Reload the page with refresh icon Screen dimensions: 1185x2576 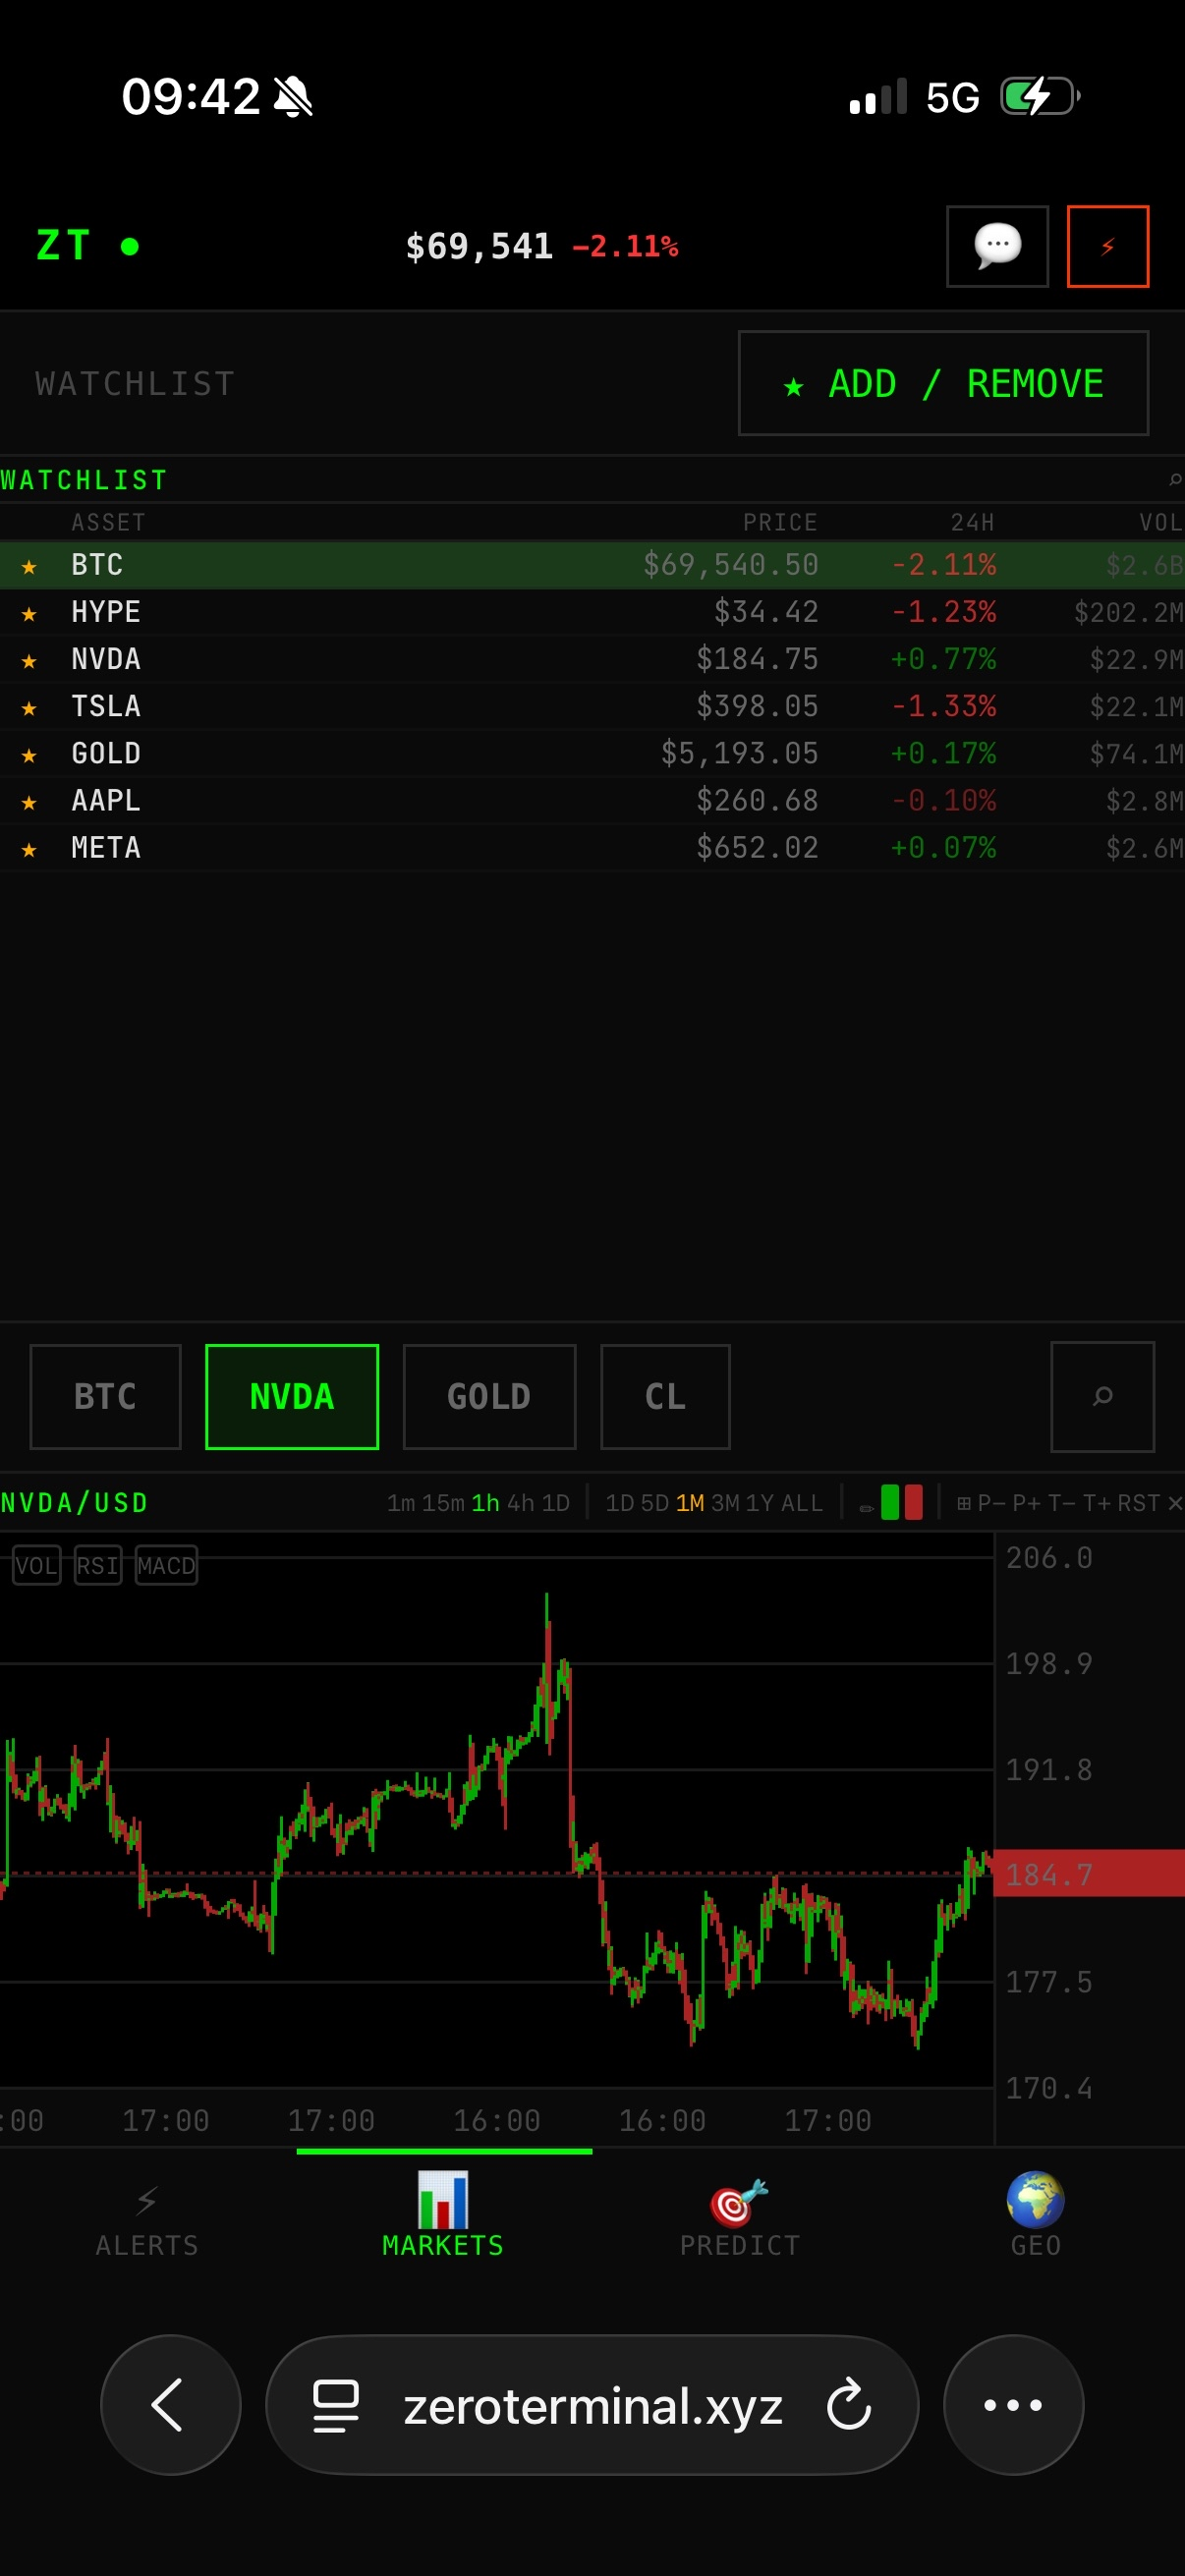tap(849, 2405)
